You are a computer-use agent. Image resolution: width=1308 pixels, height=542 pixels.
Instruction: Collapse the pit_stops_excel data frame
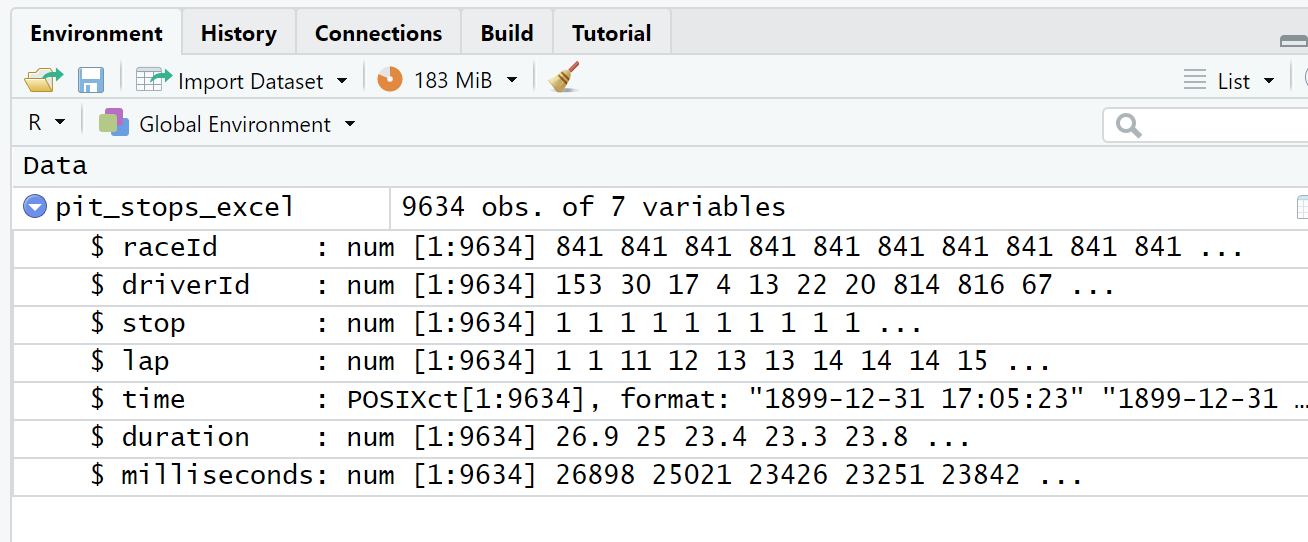click(35, 207)
